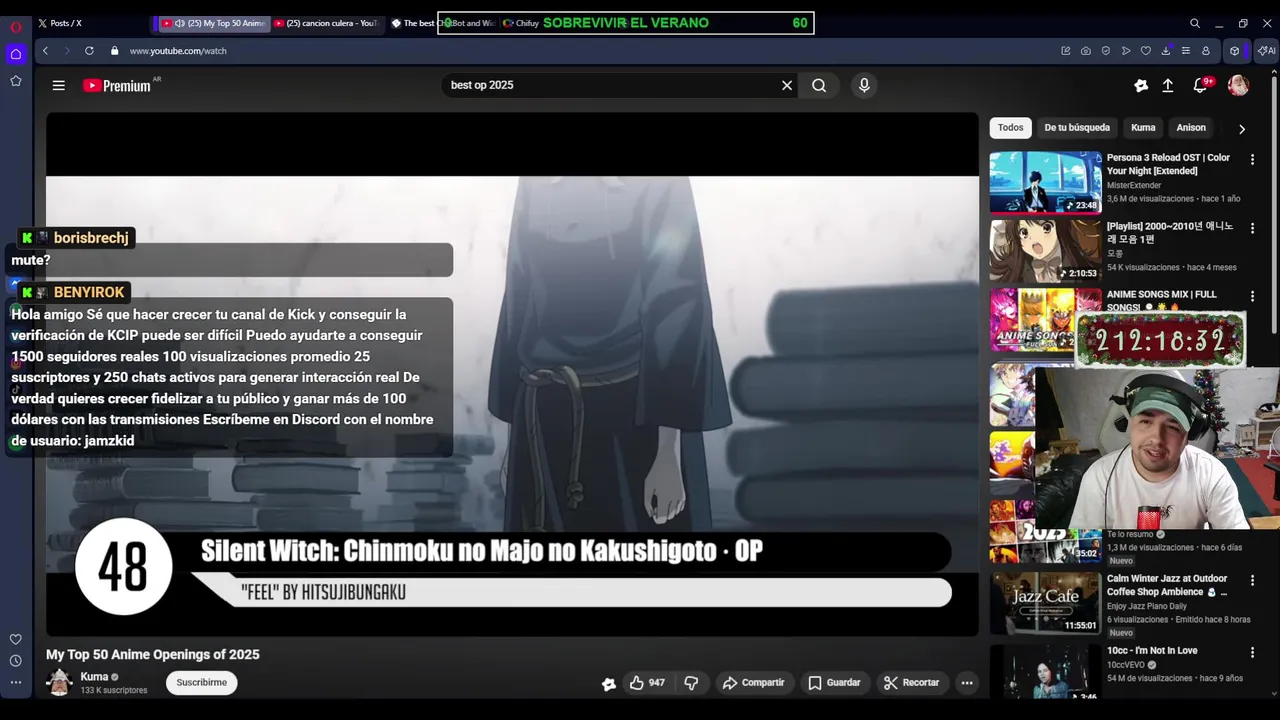Open options menu for 2000~2010 playlist
Viewport: 1280px width, 720px height.
tap(1252, 229)
